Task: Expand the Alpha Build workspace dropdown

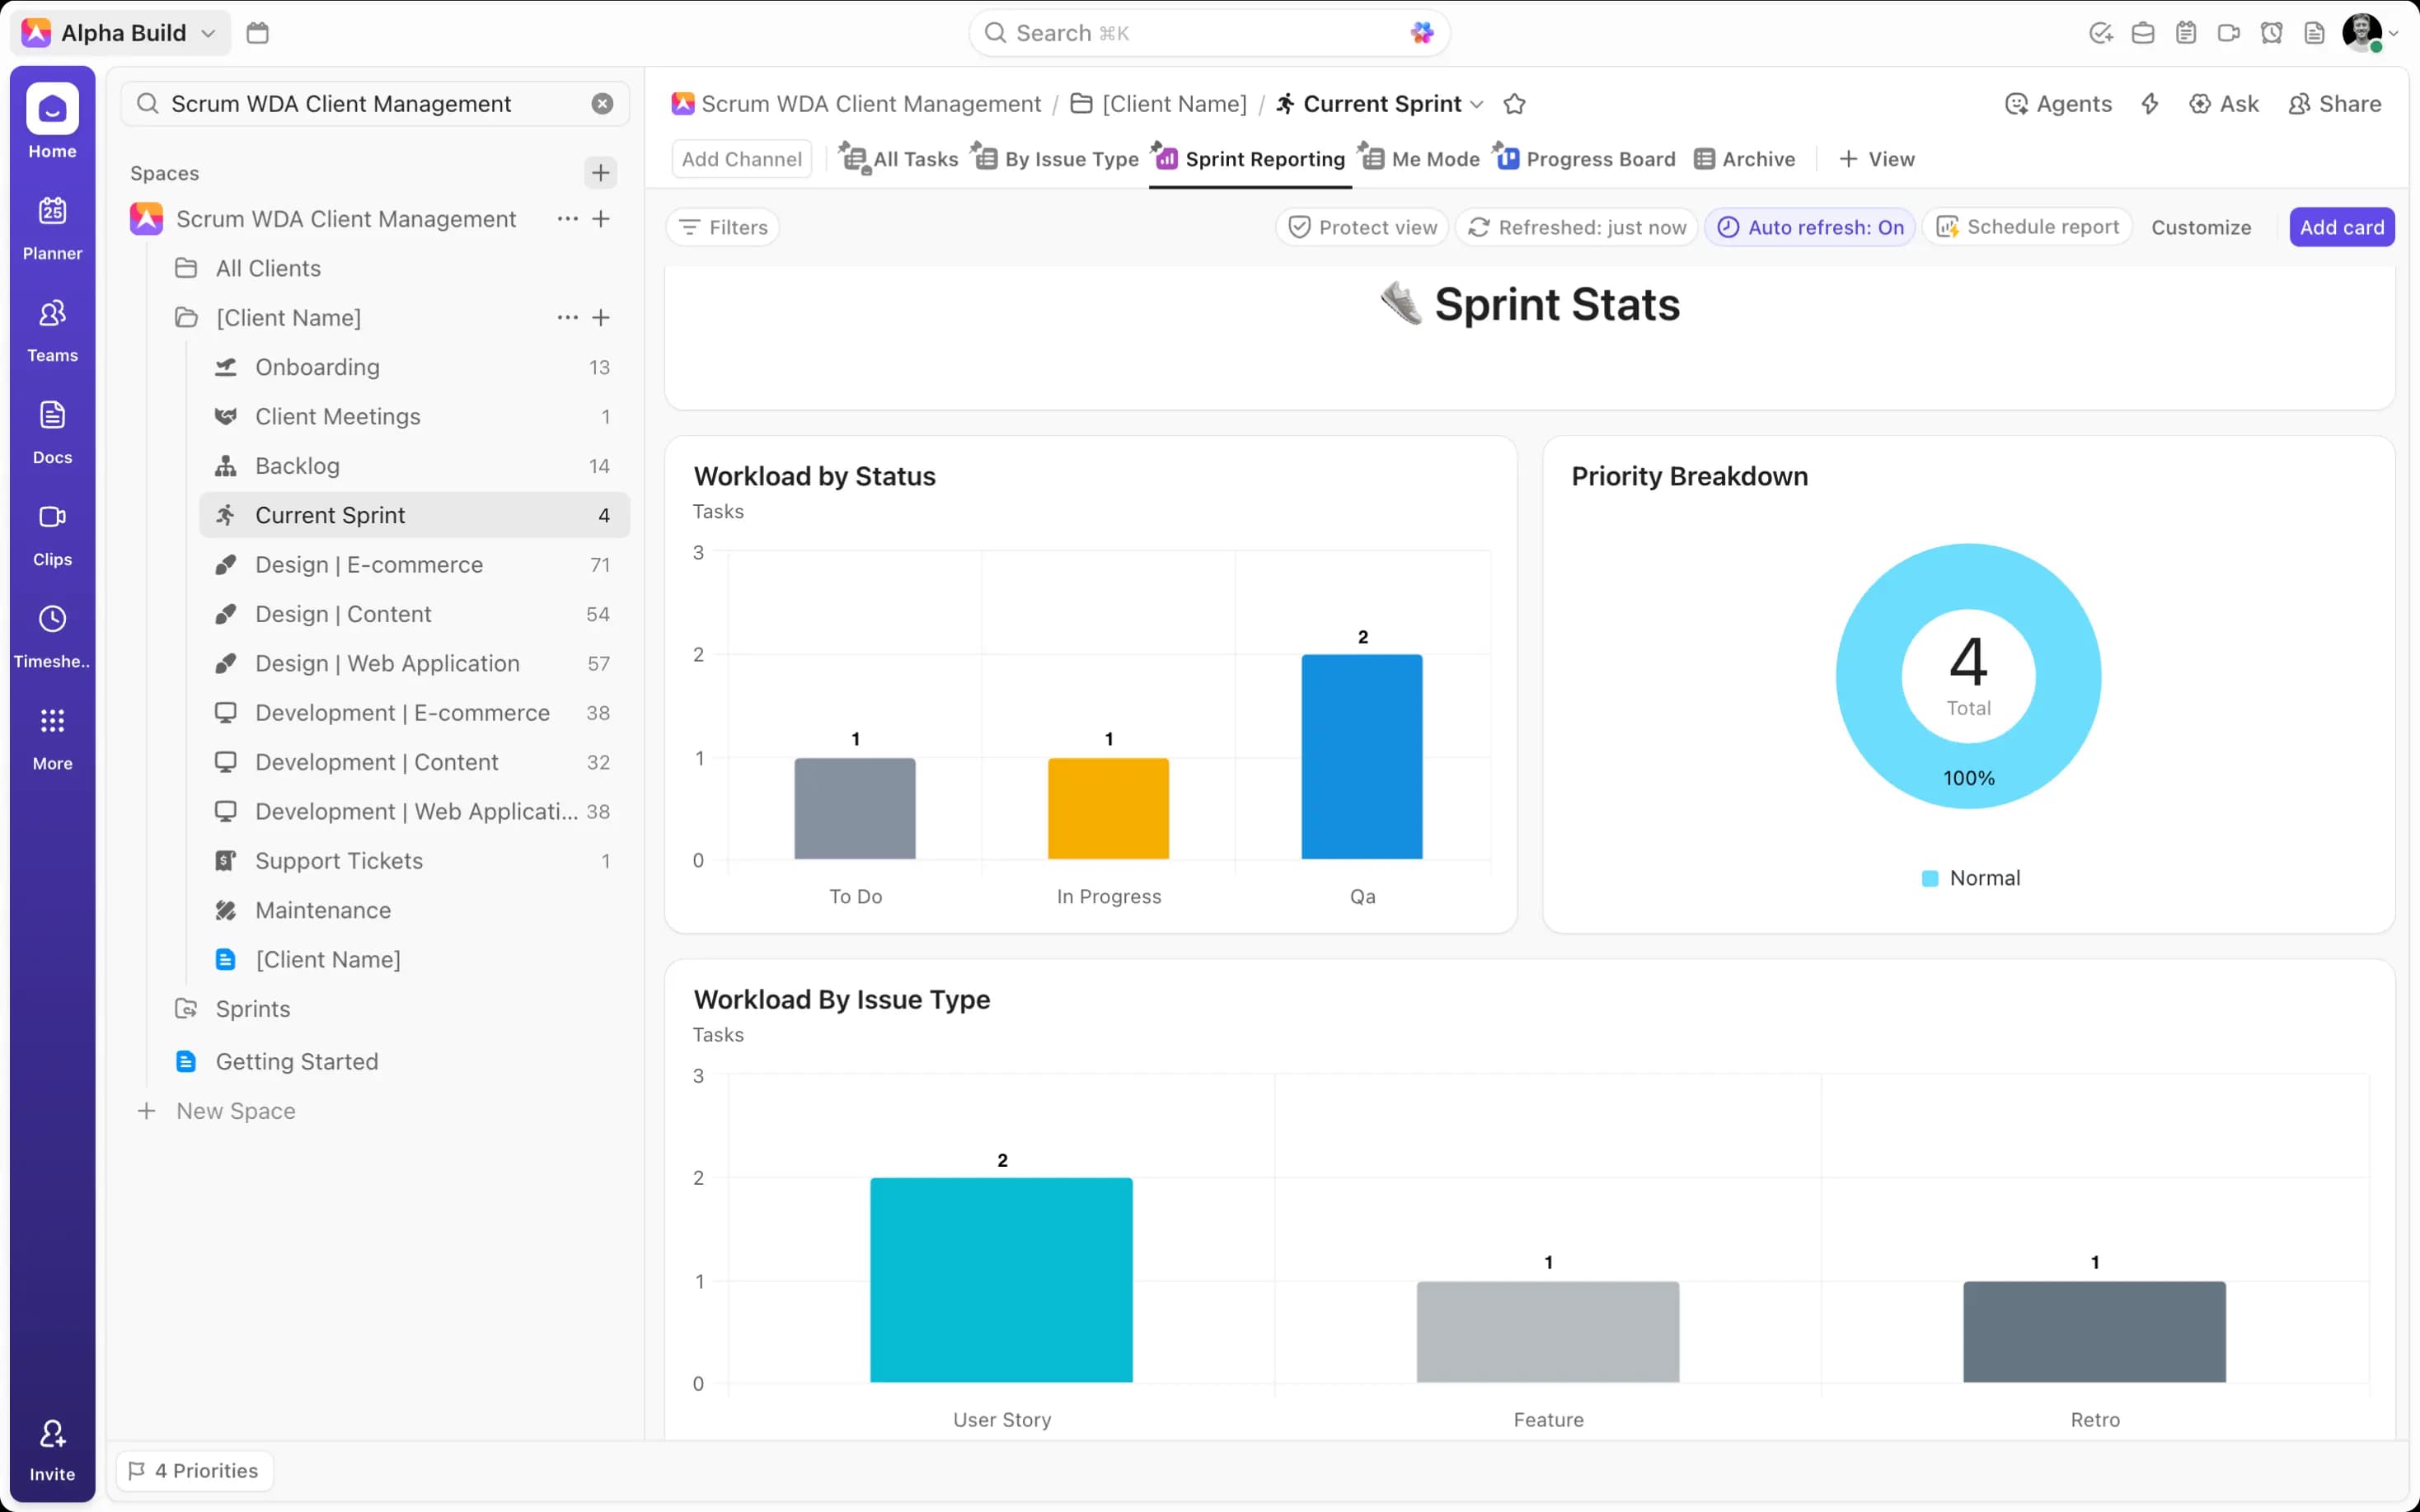Action: point(208,33)
